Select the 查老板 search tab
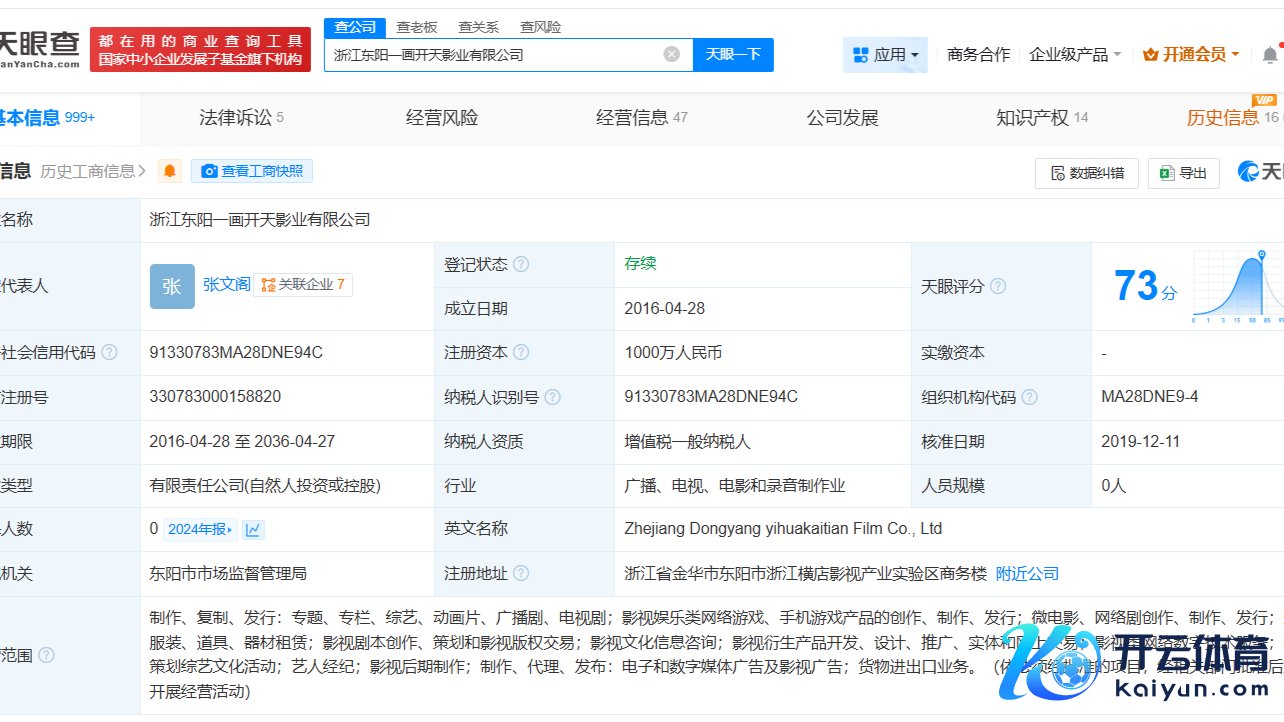 tap(416, 27)
